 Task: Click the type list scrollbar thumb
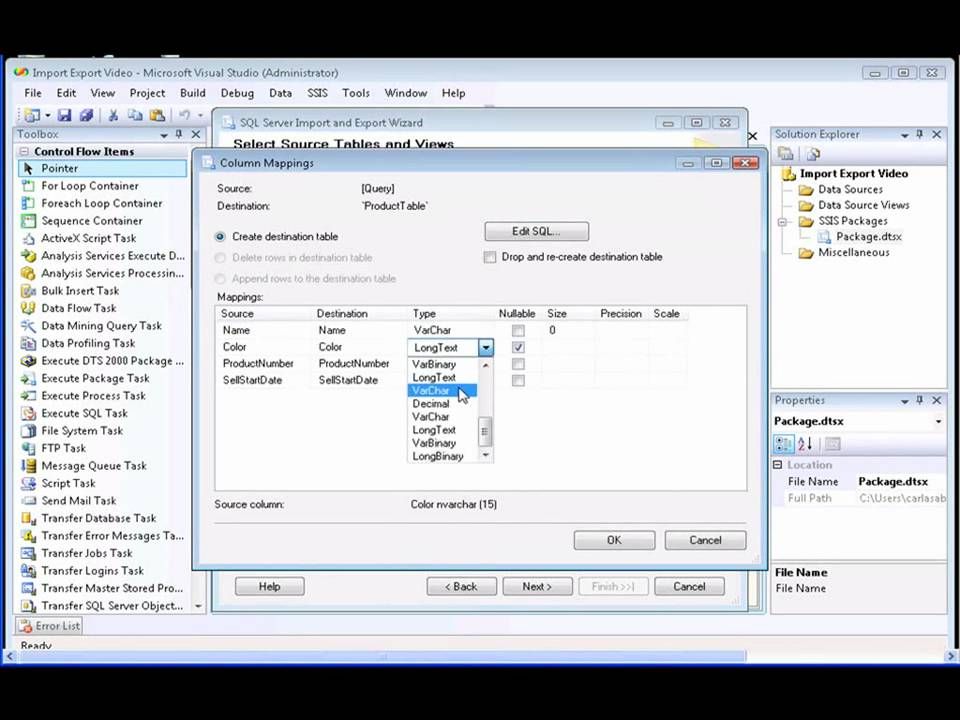click(485, 432)
